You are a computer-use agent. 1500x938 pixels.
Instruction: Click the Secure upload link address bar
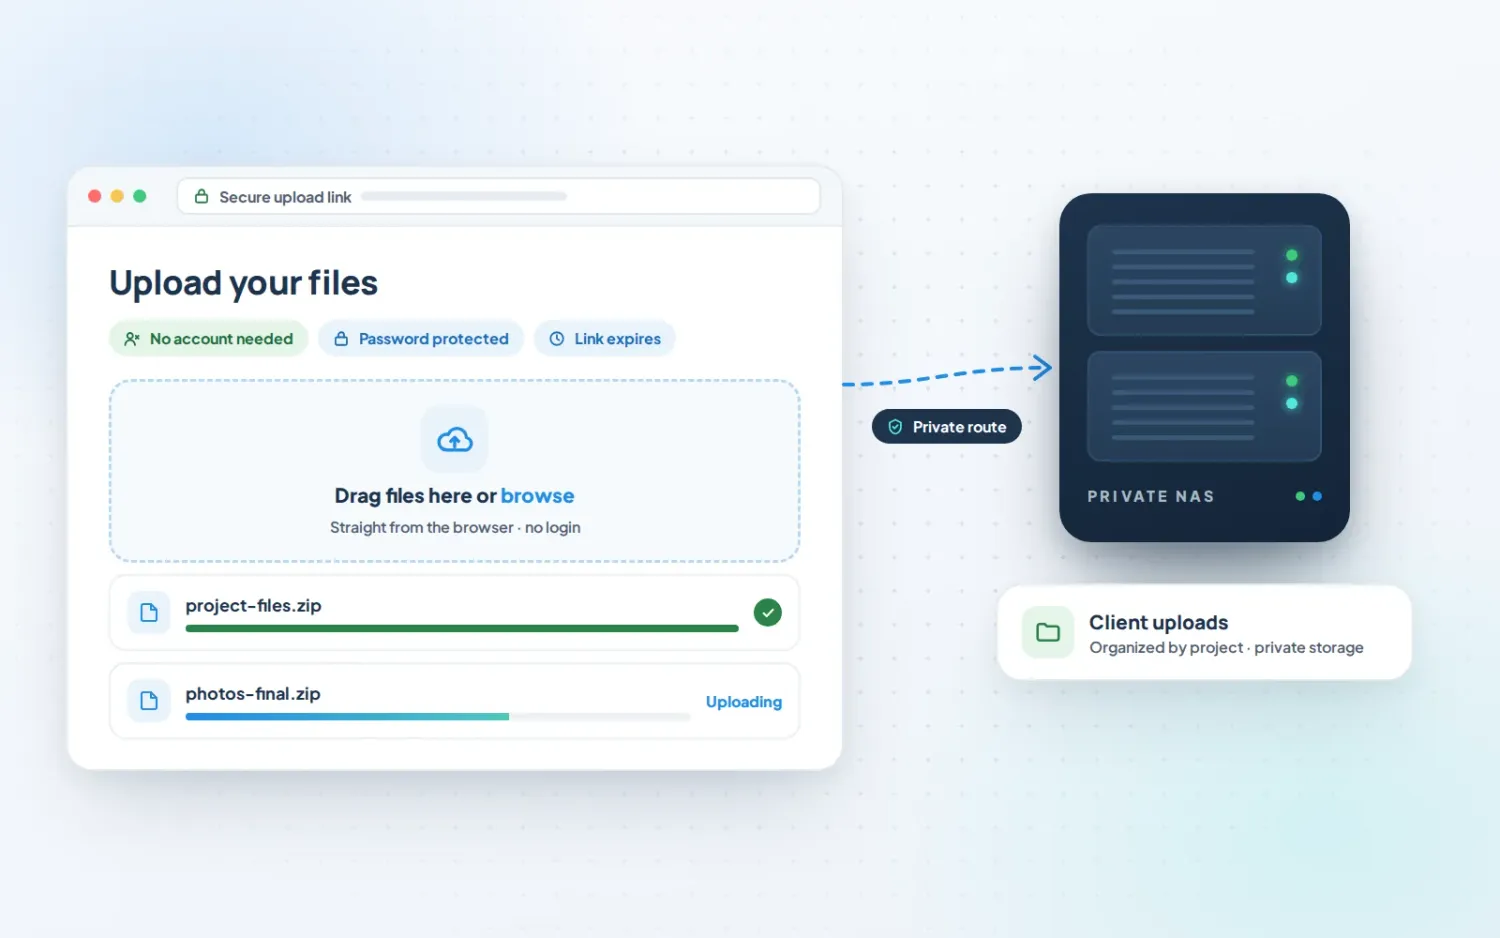tap(499, 196)
